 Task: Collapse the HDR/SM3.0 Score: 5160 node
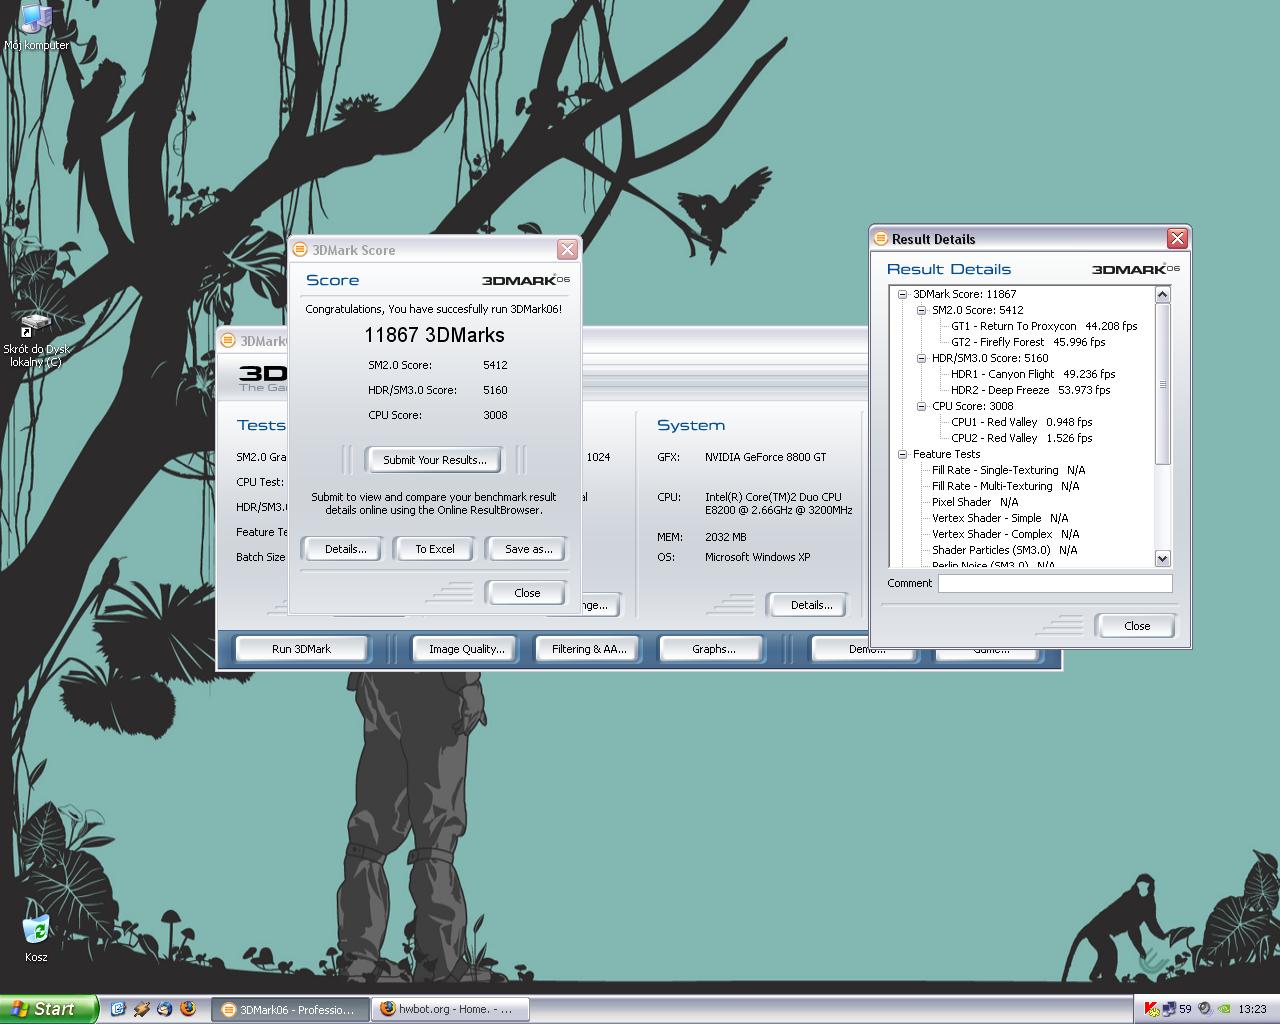point(921,358)
